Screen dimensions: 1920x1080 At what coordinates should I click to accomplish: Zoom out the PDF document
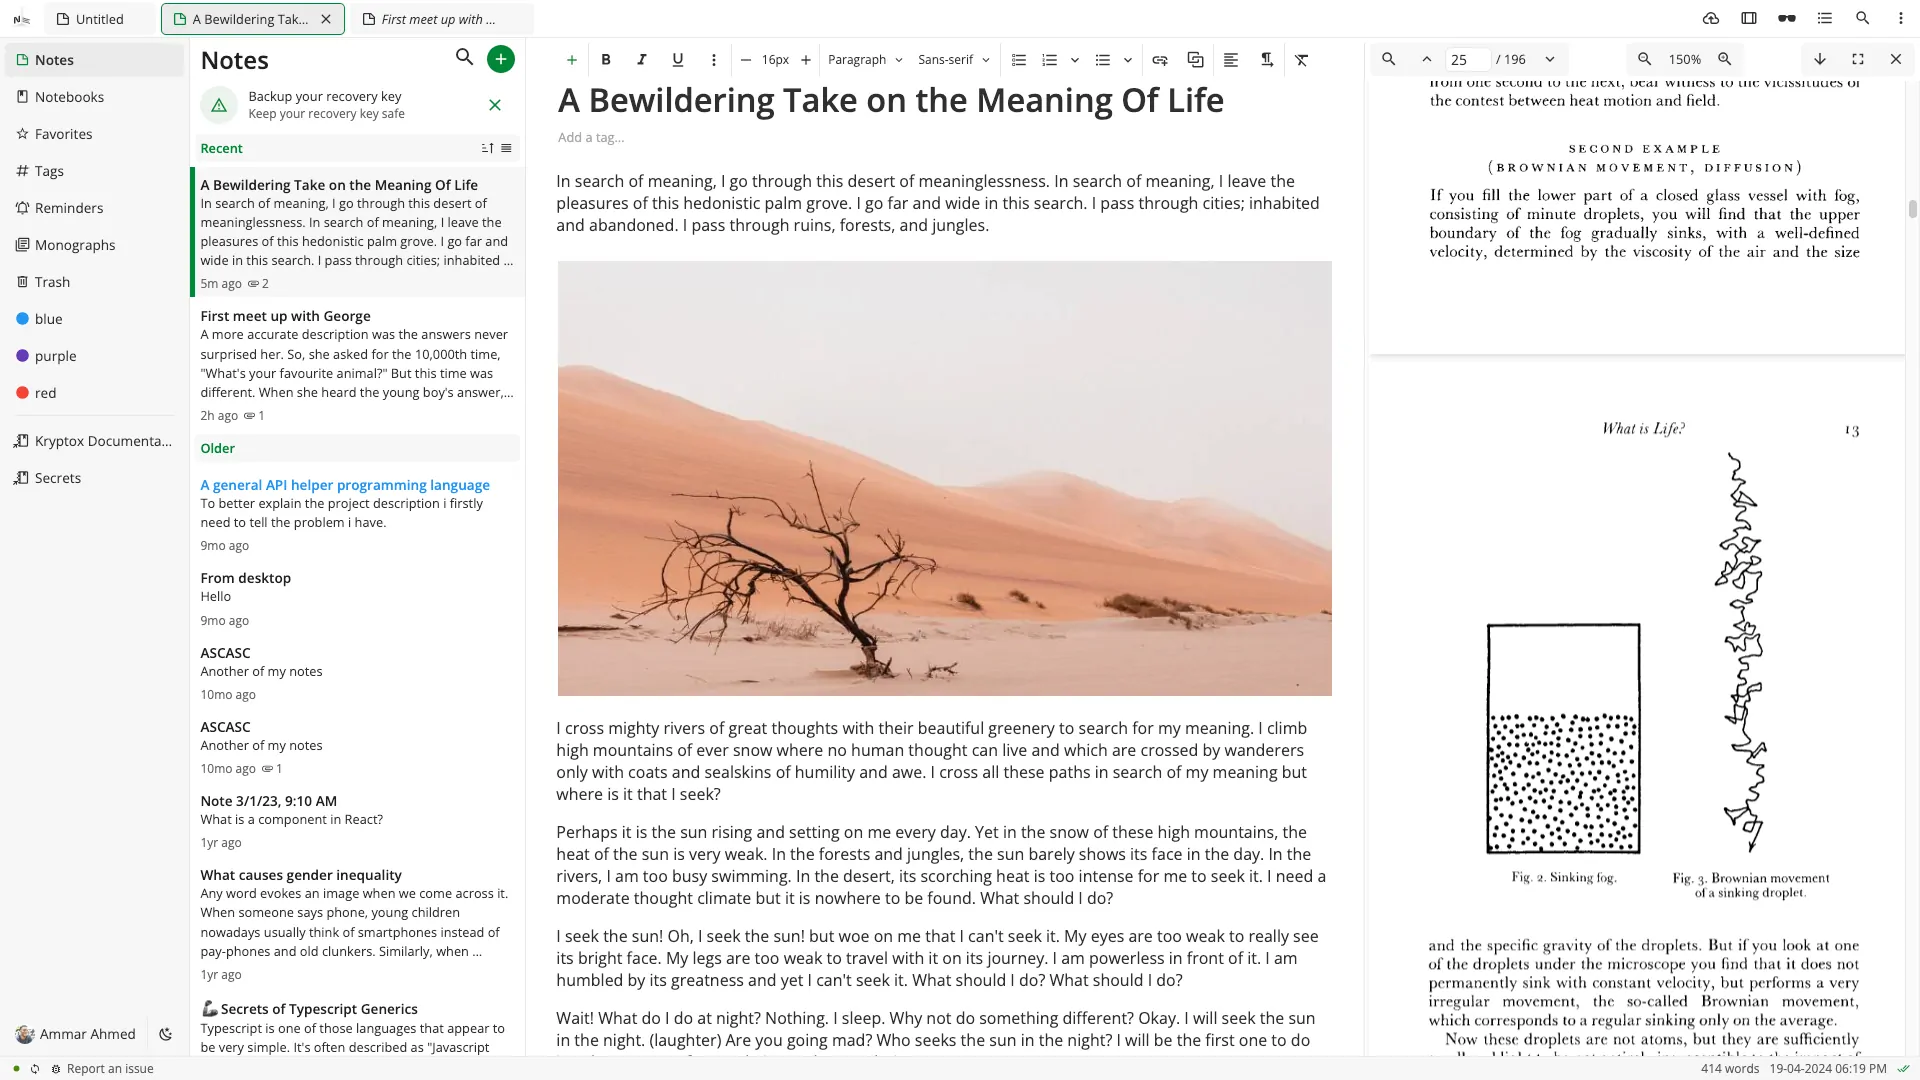1645,59
